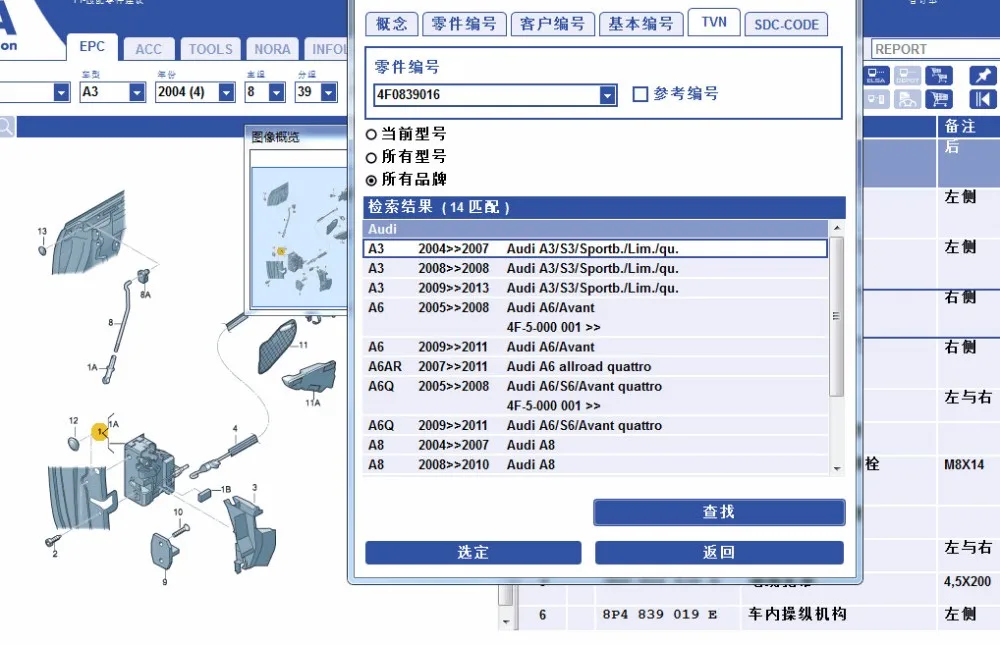1000x645 pixels.
Task: Click the 选定 confirm button
Action: click(473, 552)
